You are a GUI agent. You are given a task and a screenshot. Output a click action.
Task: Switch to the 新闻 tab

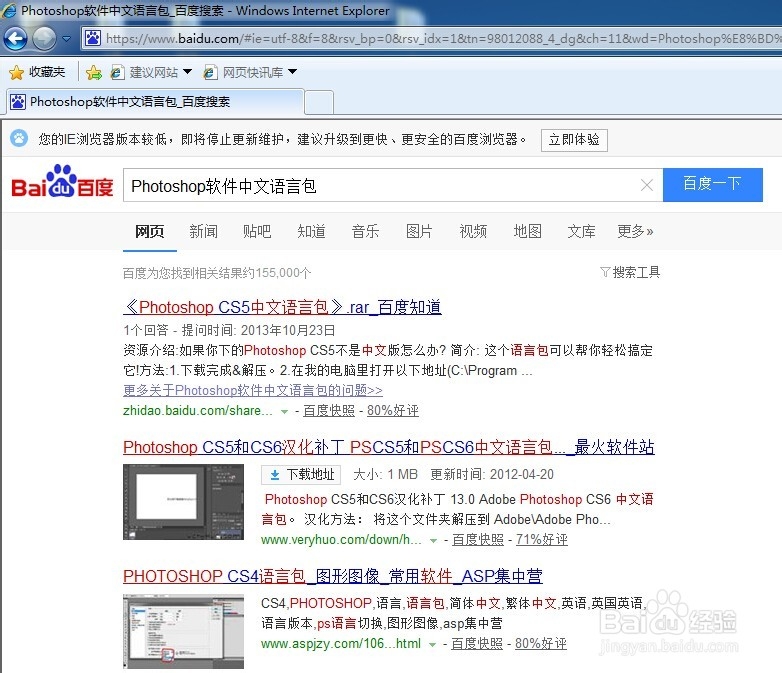coord(203,231)
